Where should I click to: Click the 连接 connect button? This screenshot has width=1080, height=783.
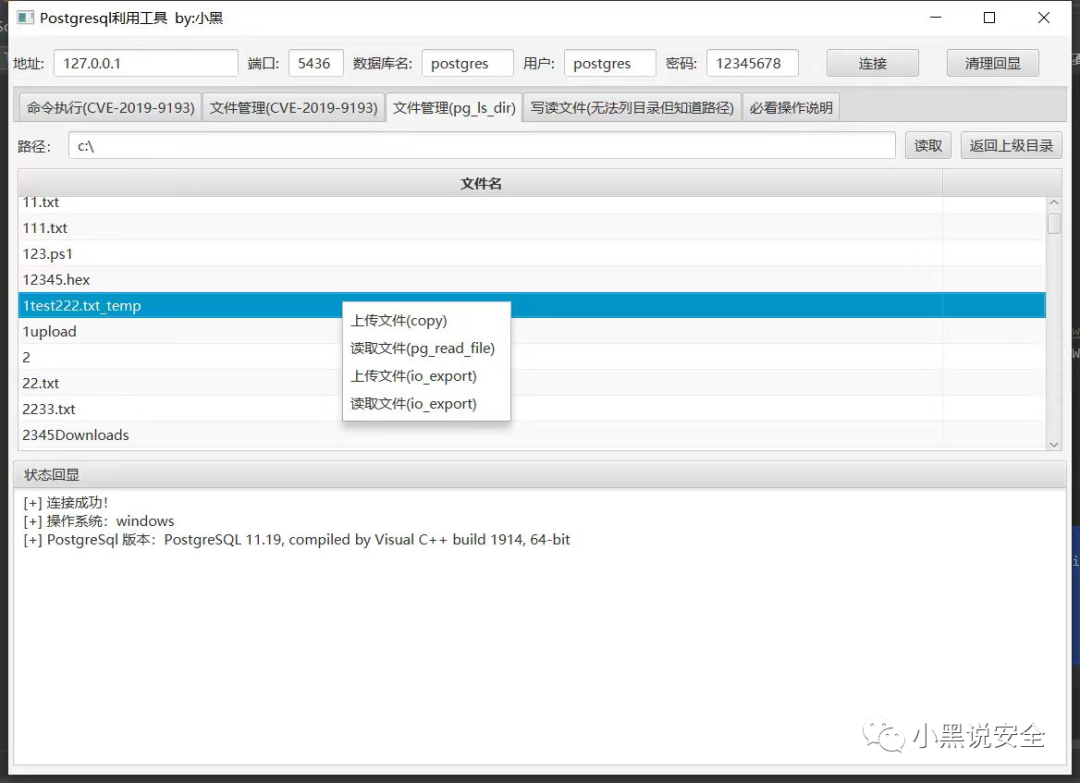[x=872, y=63]
